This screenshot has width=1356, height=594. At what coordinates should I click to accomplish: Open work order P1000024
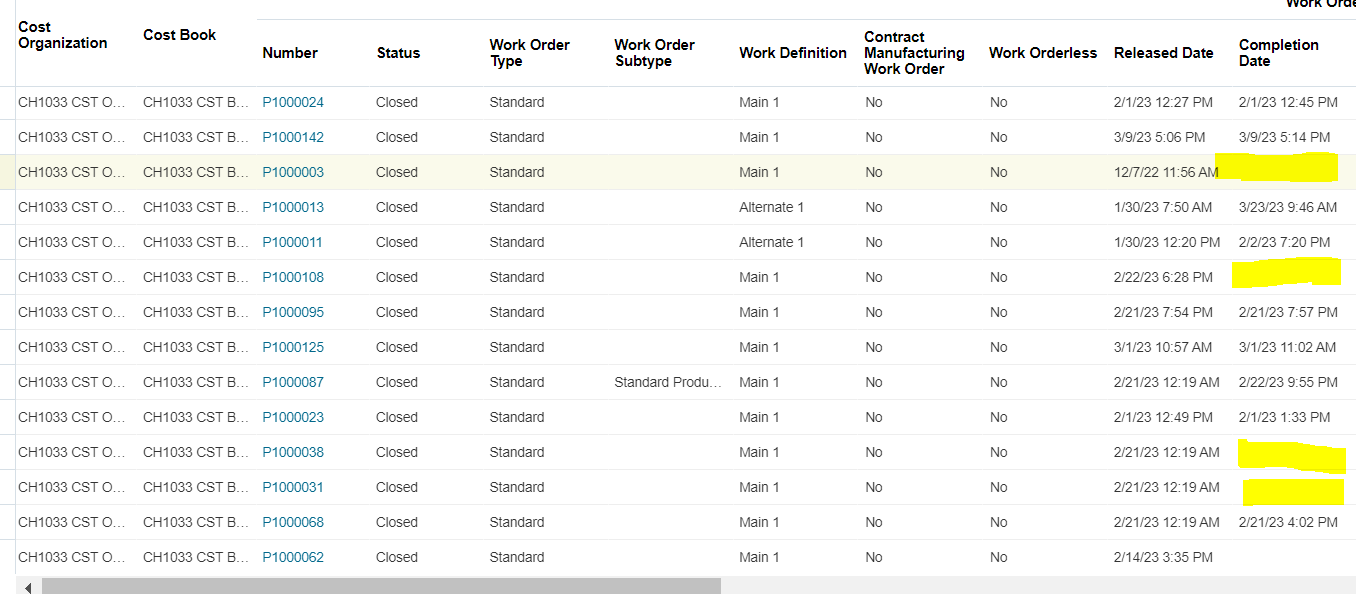[x=293, y=102]
